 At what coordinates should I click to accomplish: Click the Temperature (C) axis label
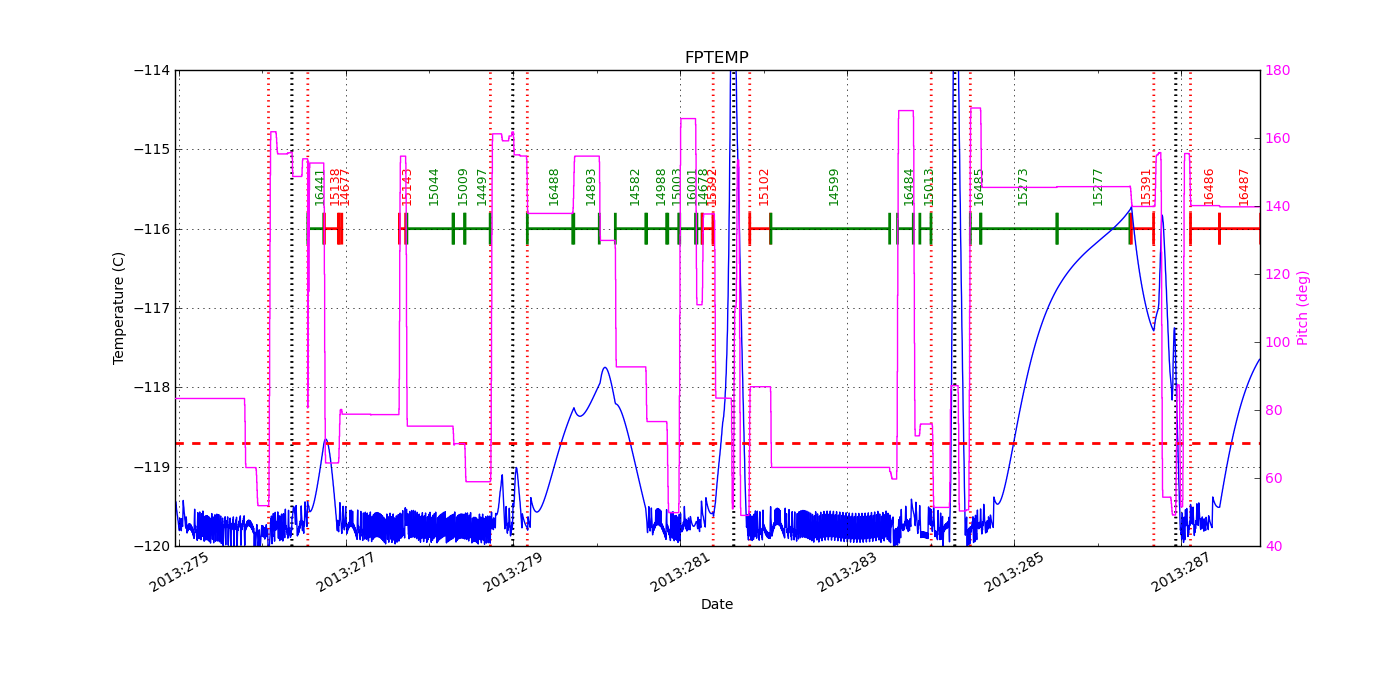click(118, 306)
